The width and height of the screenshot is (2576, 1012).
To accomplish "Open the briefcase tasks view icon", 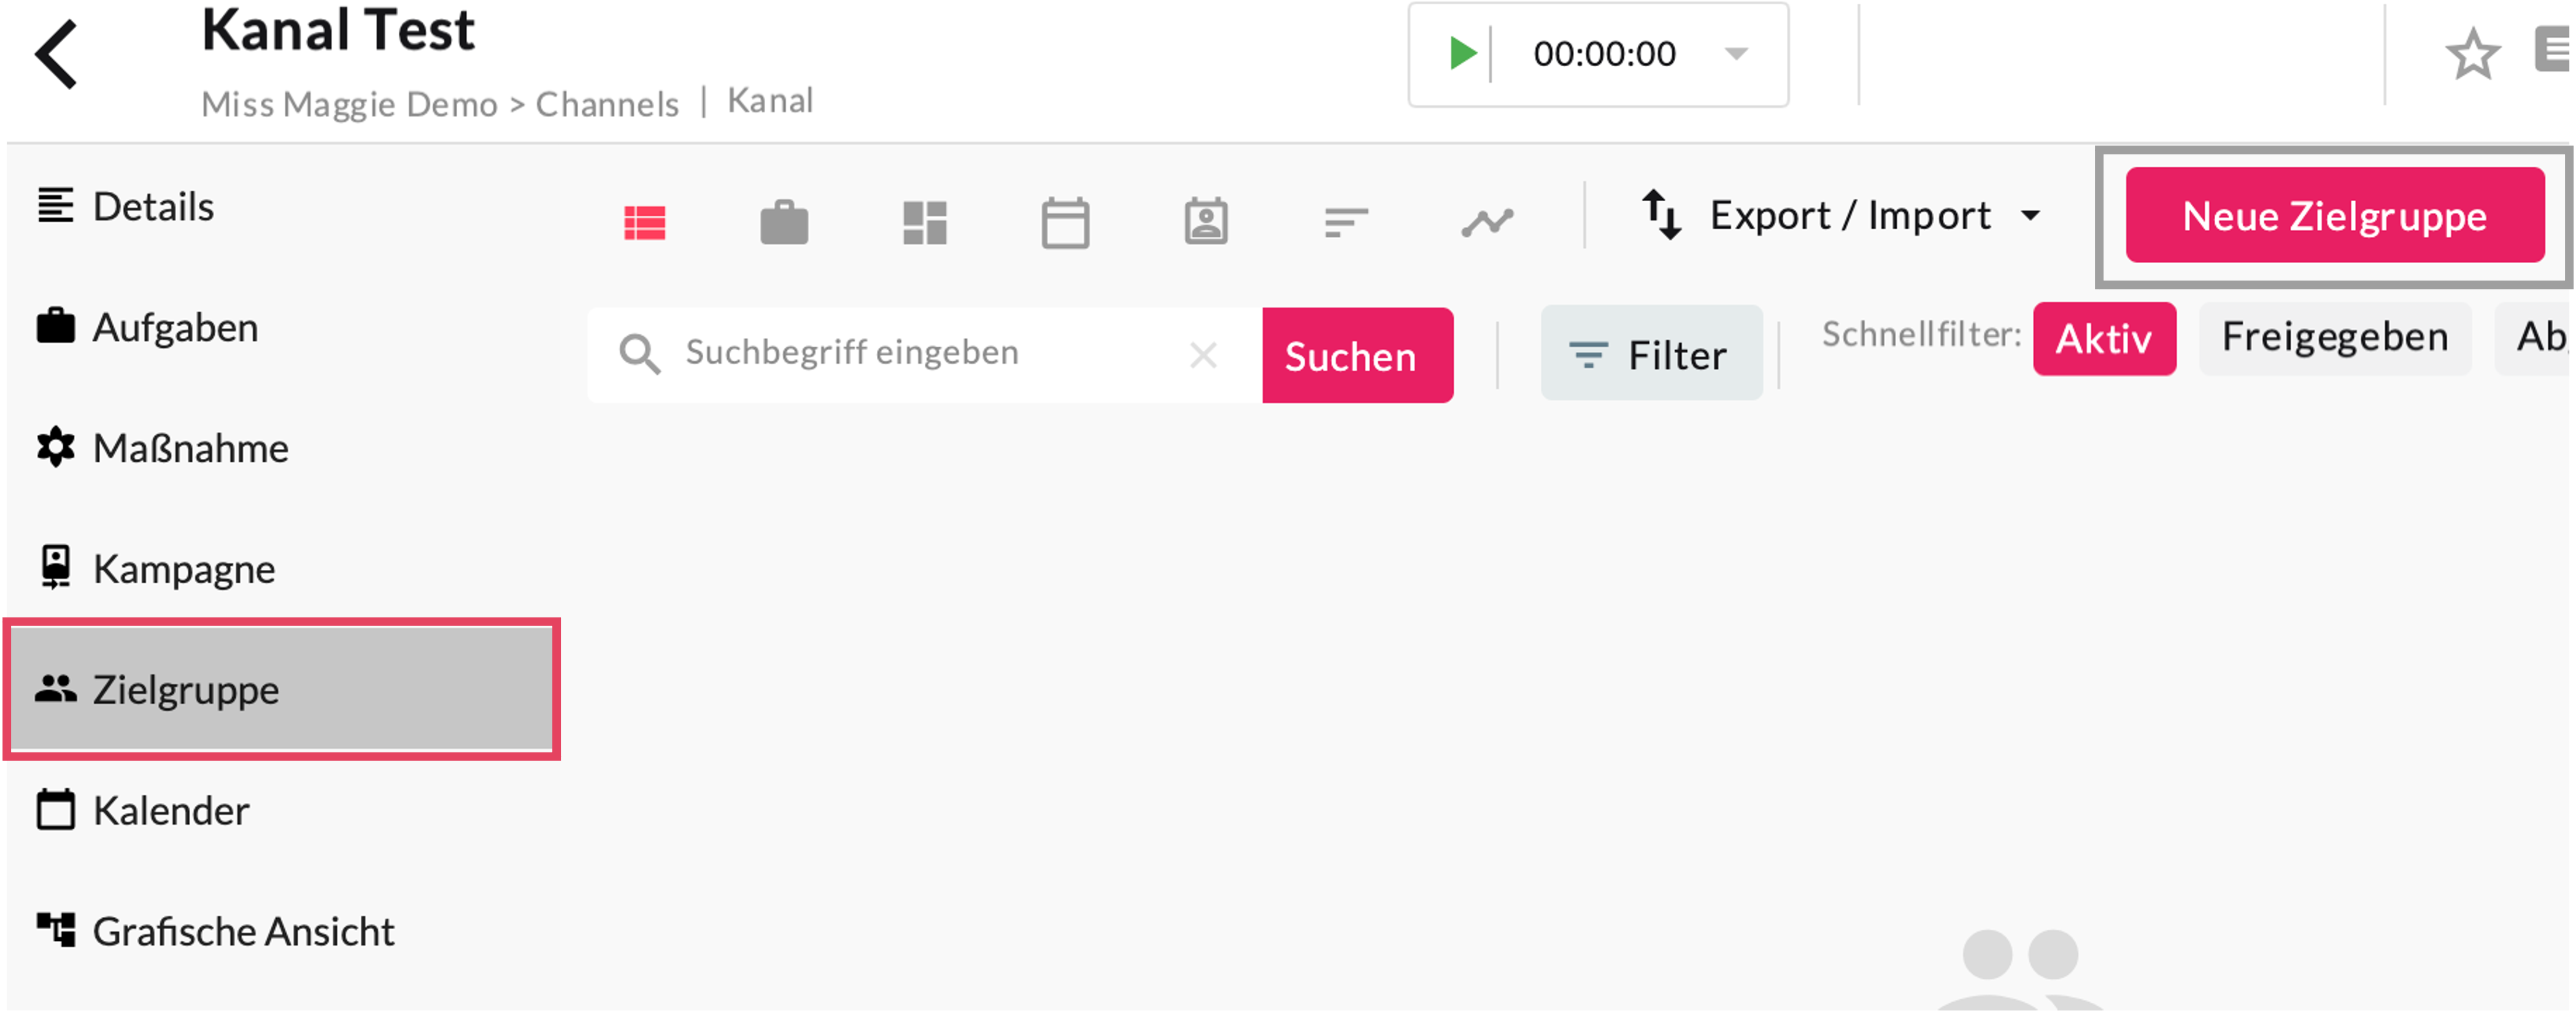I will click(x=784, y=222).
